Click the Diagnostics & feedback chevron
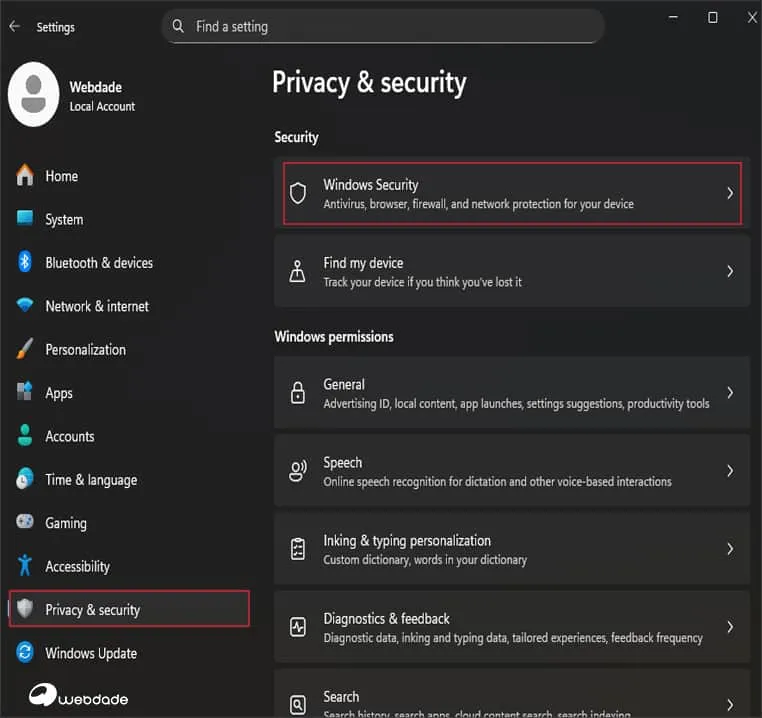This screenshot has height=718, width=762. coord(730,627)
